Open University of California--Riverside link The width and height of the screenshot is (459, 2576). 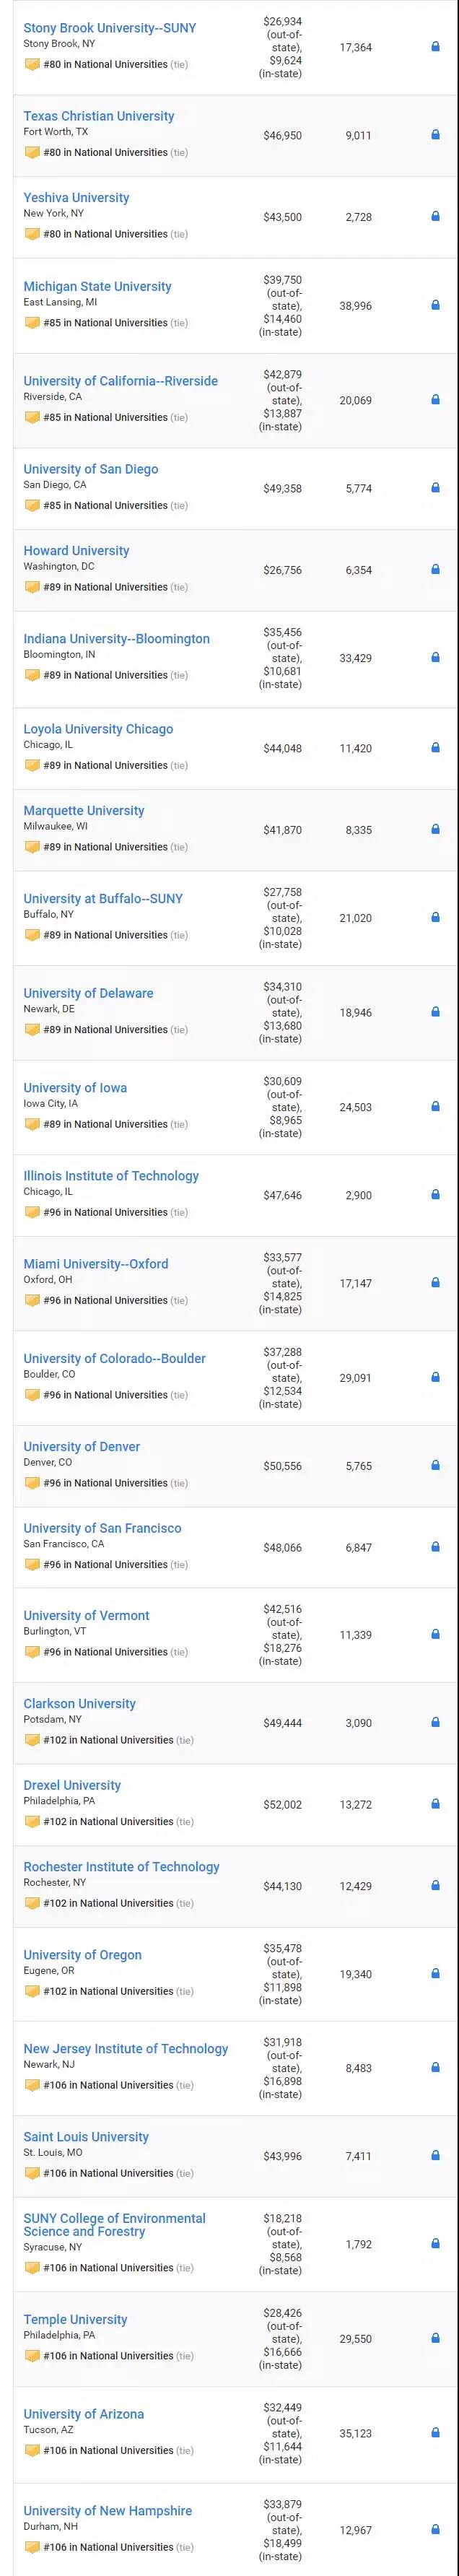point(120,381)
